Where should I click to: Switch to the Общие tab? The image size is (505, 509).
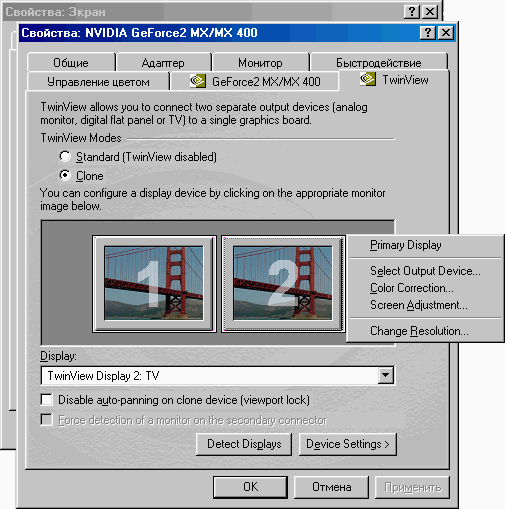(x=71, y=62)
